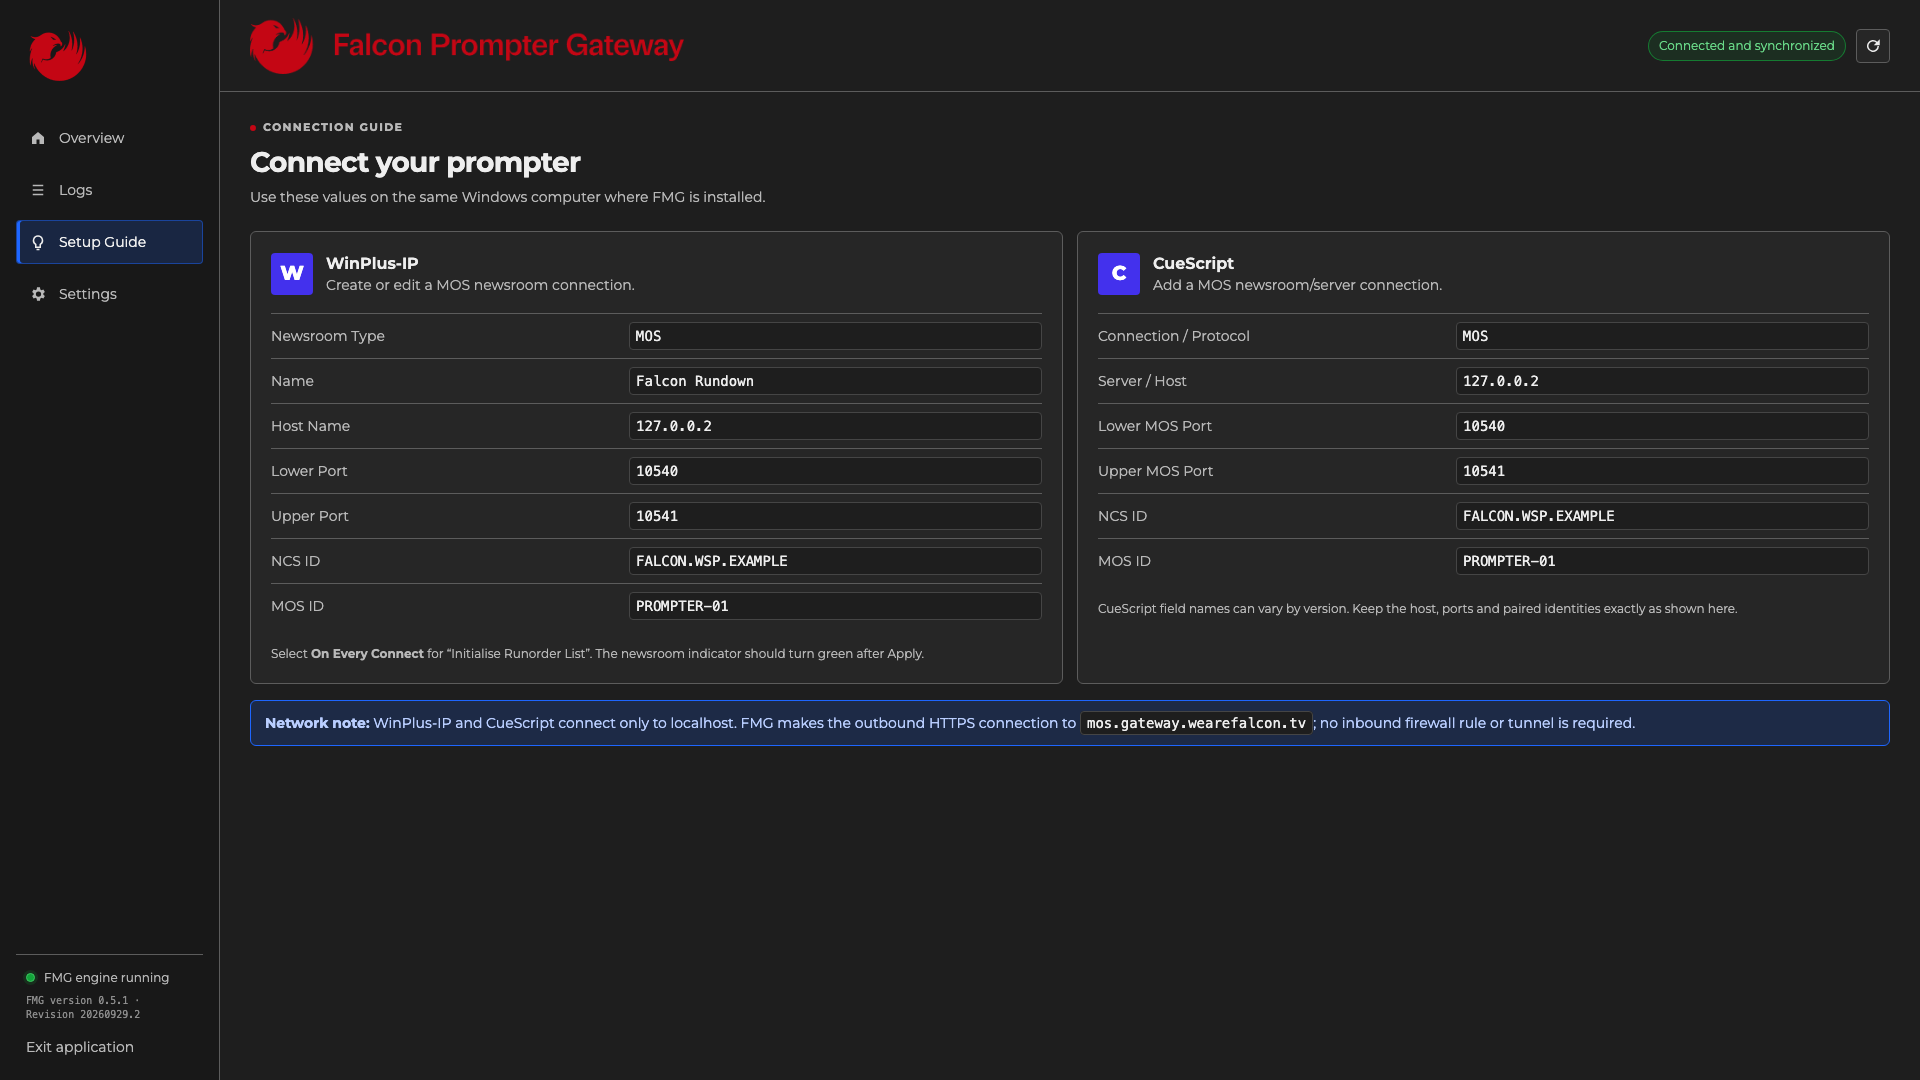The height and width of the screenshot is (1080, 1920).
Task: Click the Lower Port label in WinPlus-IP
Action: point(309,471)
